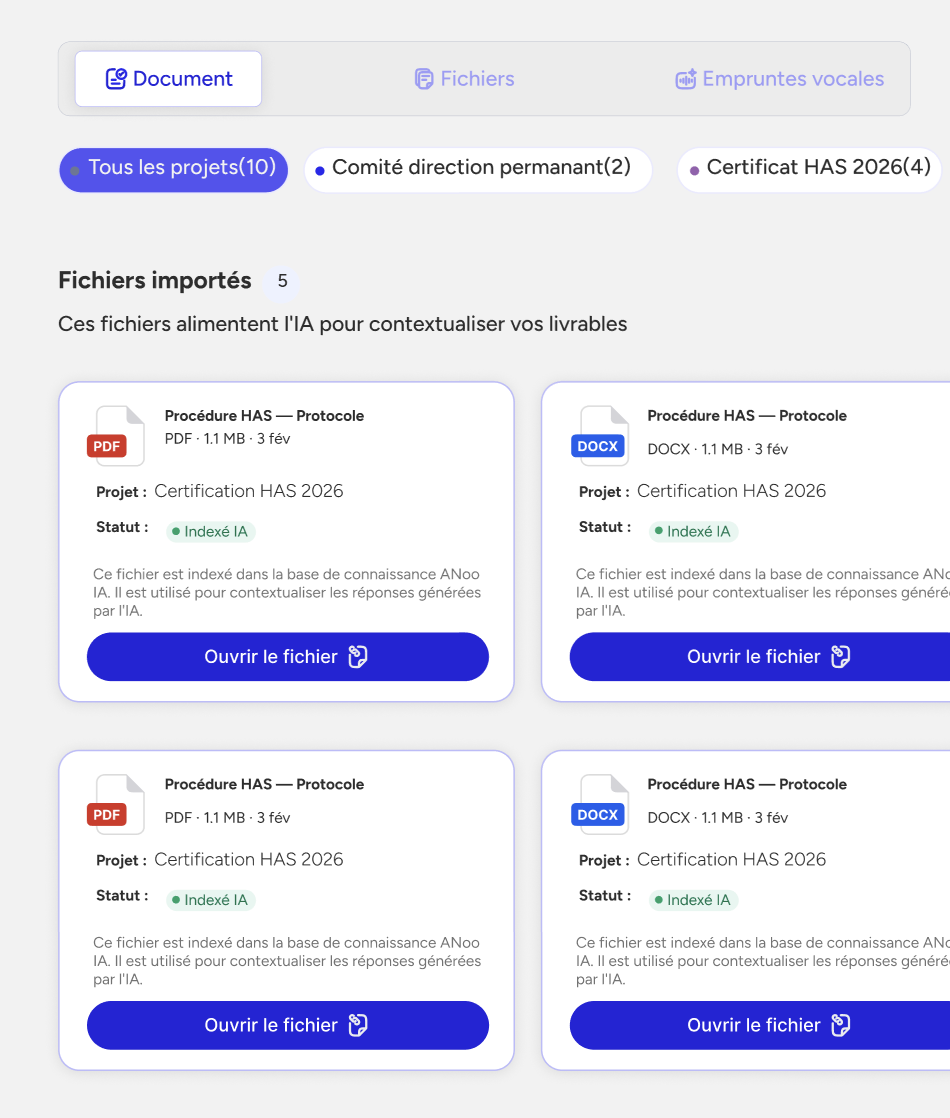
Task: Click the Procédure HAS — Protocole title on first-row PDF card
Action: click(x=264, y=416)
